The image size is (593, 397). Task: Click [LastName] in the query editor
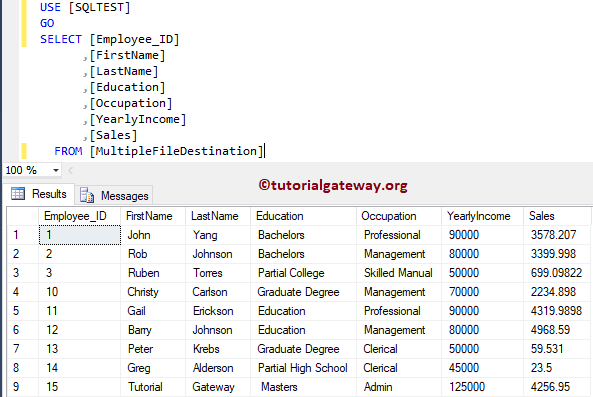point(124,71)
